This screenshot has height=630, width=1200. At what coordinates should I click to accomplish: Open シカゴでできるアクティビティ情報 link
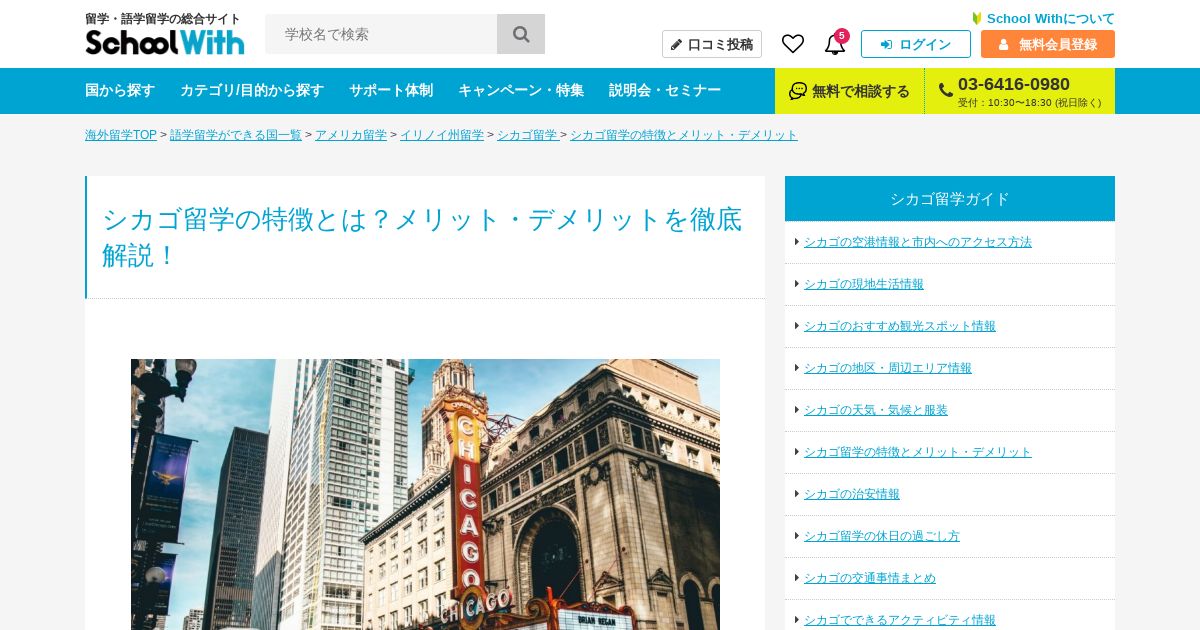click(x=900, y=620)
